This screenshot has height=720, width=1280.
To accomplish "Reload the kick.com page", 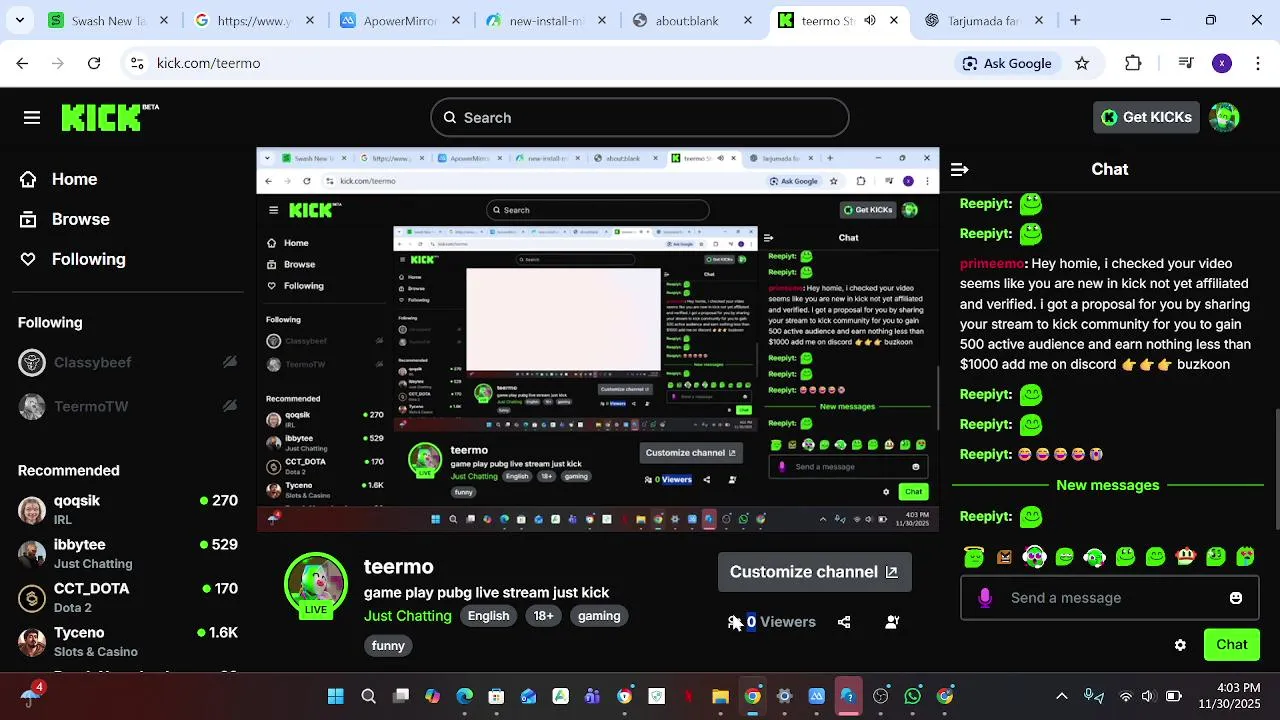I will click(x=94, y=63).
